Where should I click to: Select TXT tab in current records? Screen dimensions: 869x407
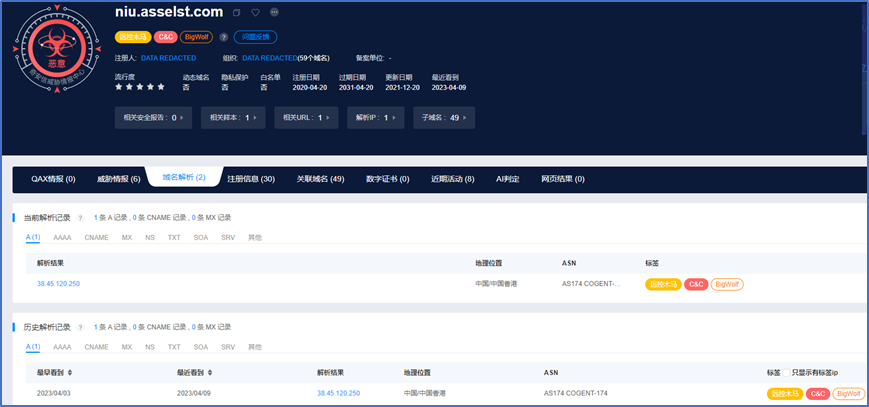[x=174, y=237]
